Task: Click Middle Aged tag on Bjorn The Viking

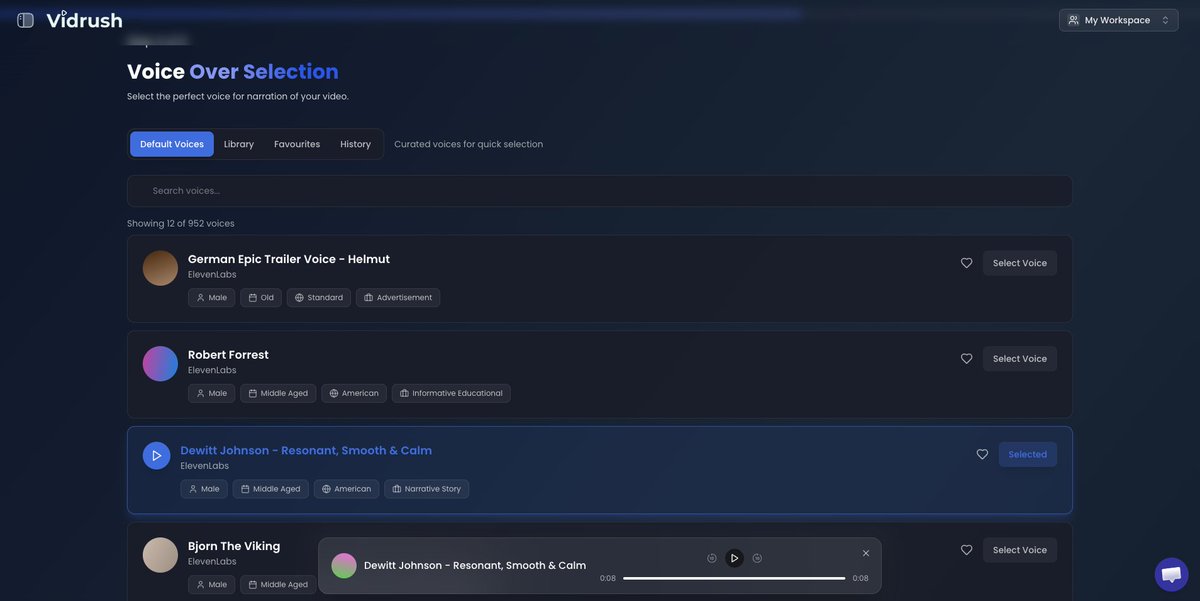Action: [x=278, y=585]
